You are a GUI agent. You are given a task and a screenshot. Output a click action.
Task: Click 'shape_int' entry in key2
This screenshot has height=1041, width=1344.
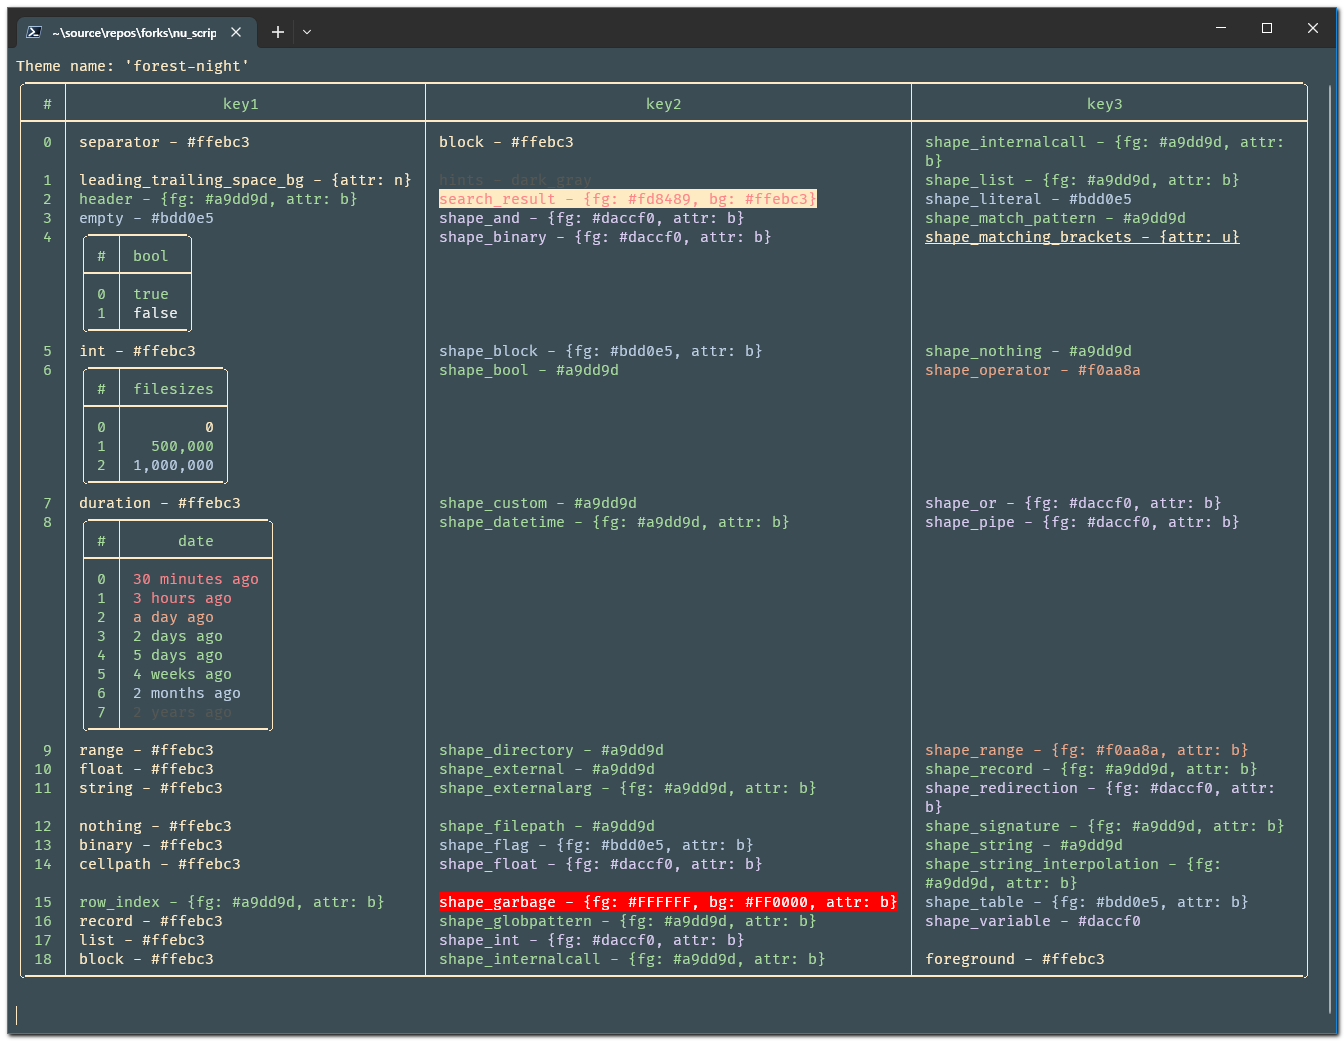coord(592,940)
